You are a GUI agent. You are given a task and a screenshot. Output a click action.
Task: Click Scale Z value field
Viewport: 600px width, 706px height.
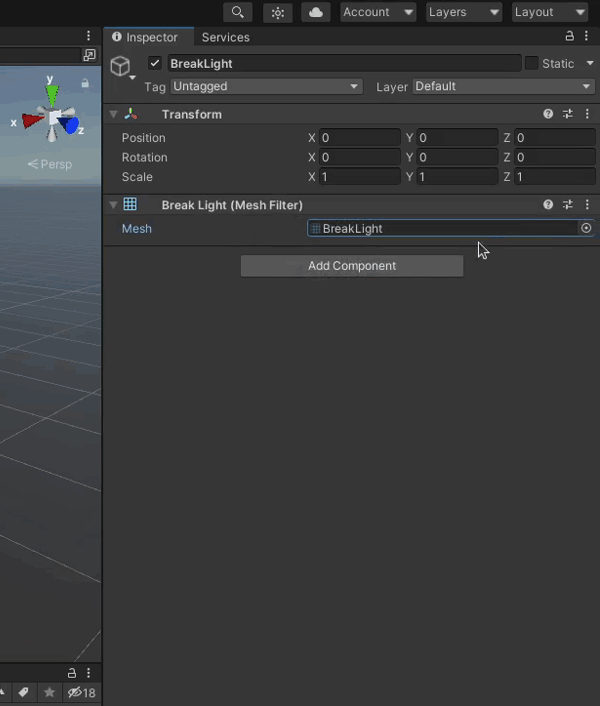click(555, 176)
